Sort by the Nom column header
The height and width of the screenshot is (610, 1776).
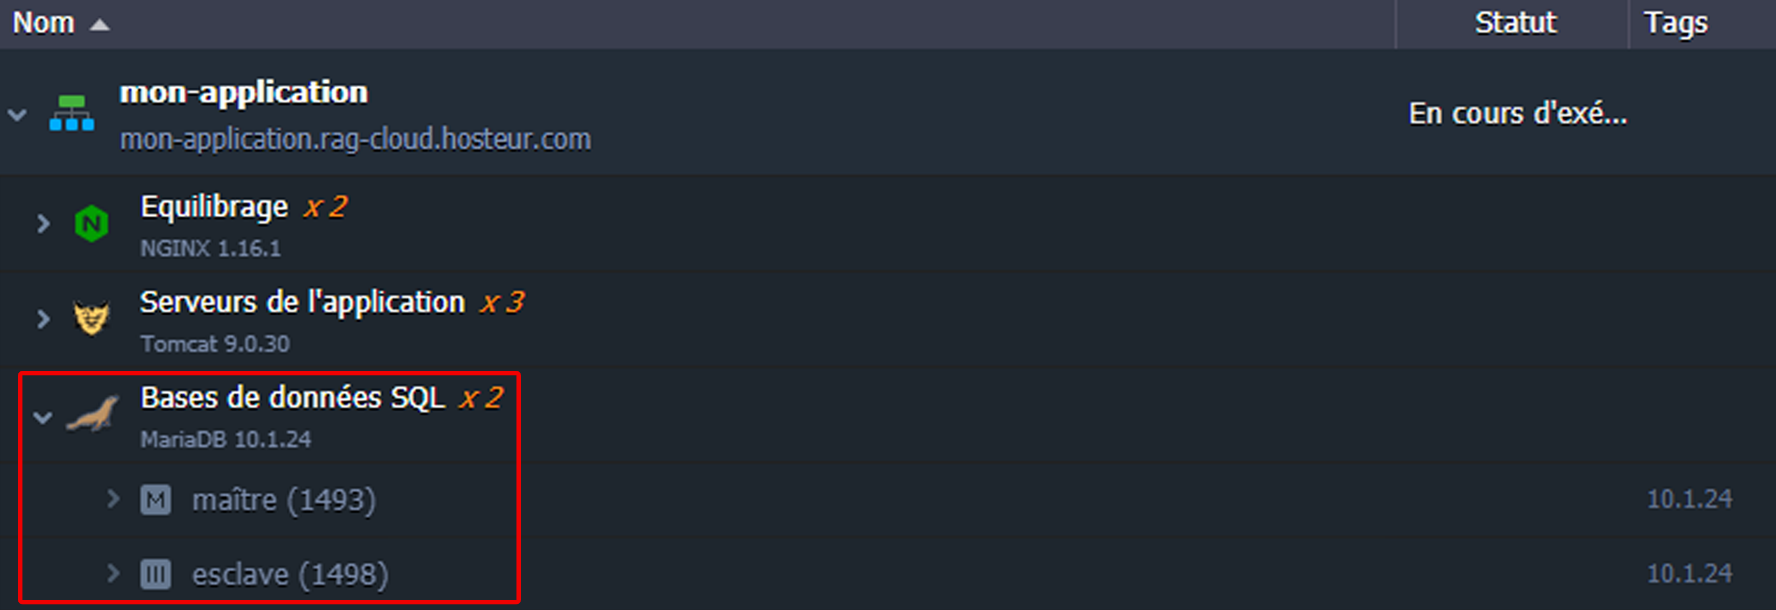44,23
